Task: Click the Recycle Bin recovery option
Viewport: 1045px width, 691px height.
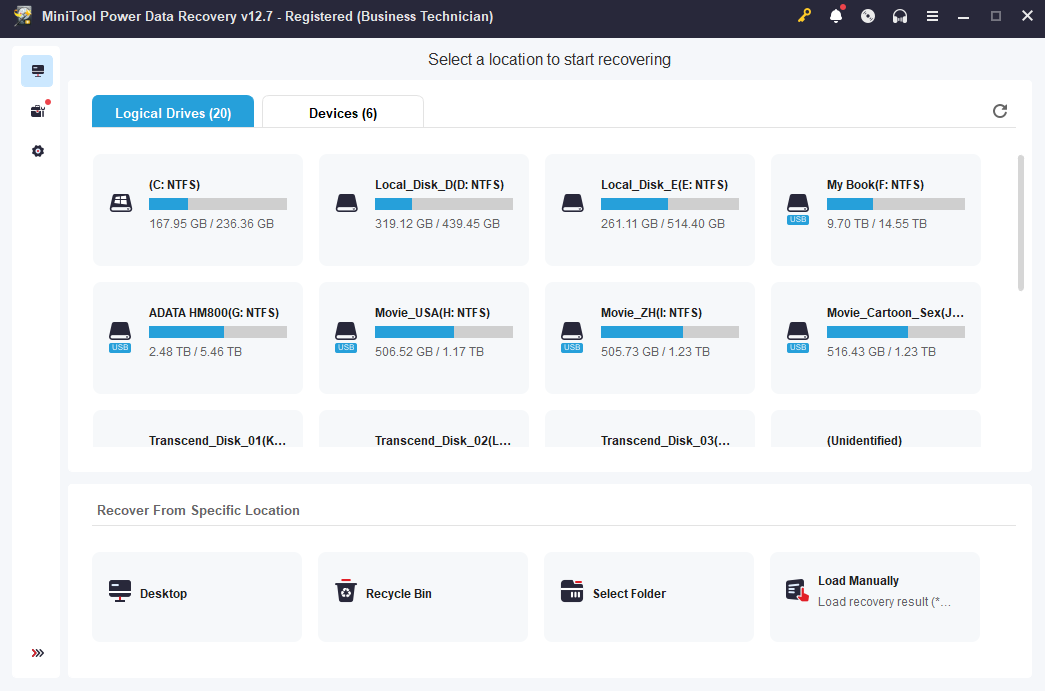Action: pyautogui.click(x=423, y=596)
